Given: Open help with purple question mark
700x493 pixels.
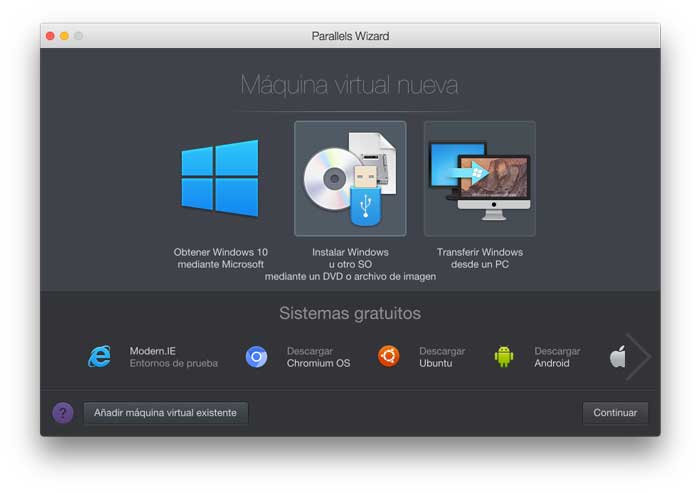Looking at the screenshot, I should click(x=63, y=413).
